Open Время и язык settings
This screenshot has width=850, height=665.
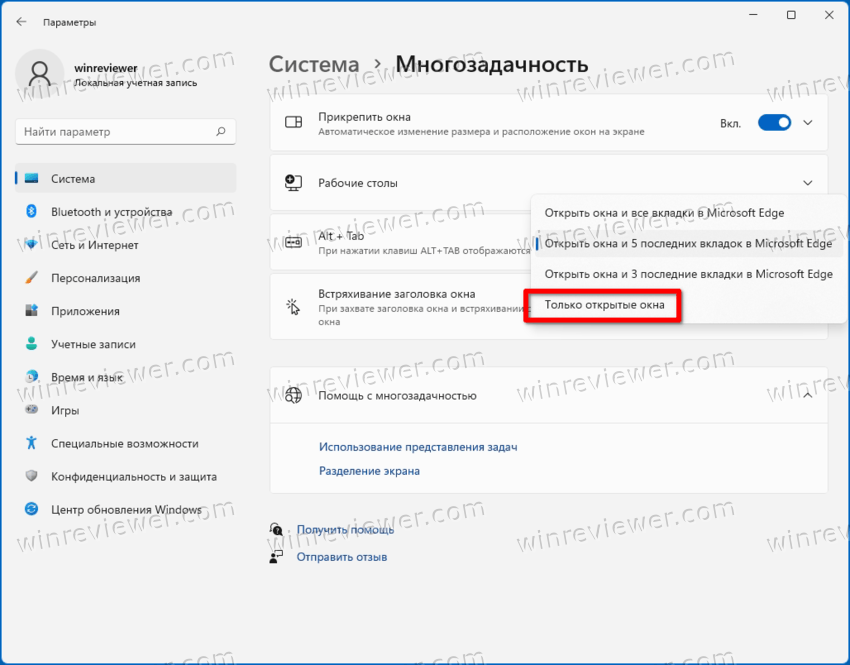[x=126, y=377]
